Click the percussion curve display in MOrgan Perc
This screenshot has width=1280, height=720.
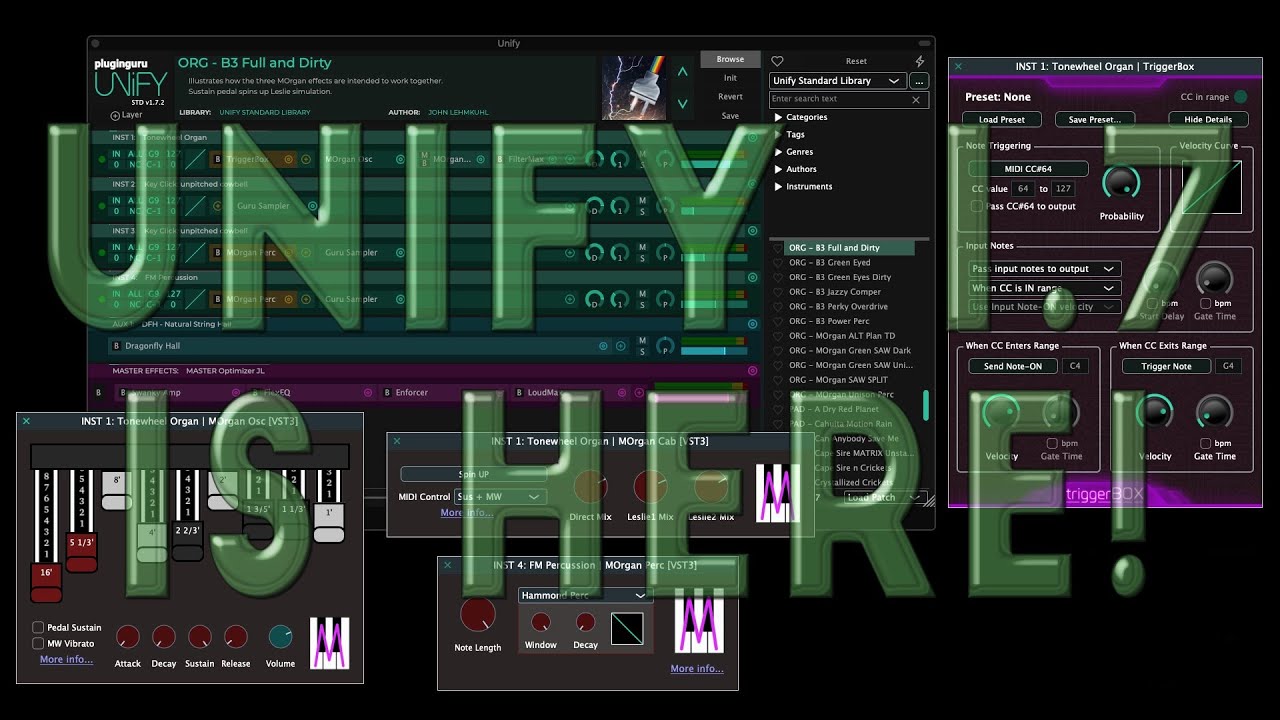(627, 628)
